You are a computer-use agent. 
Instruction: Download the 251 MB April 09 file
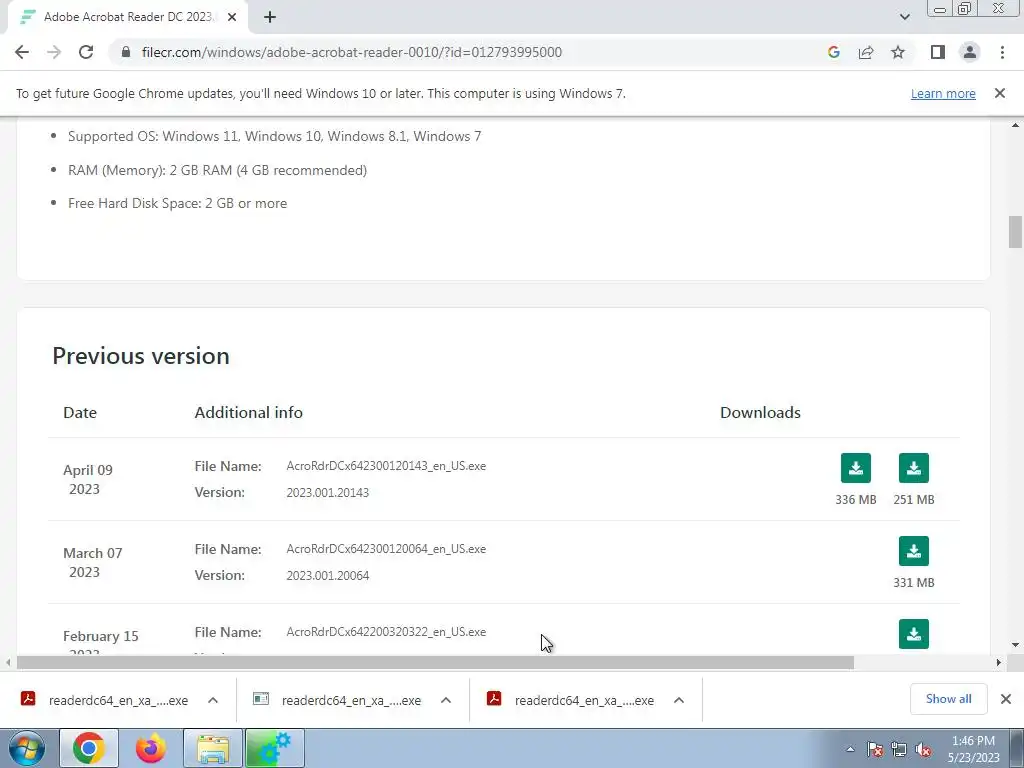point(914,468)
